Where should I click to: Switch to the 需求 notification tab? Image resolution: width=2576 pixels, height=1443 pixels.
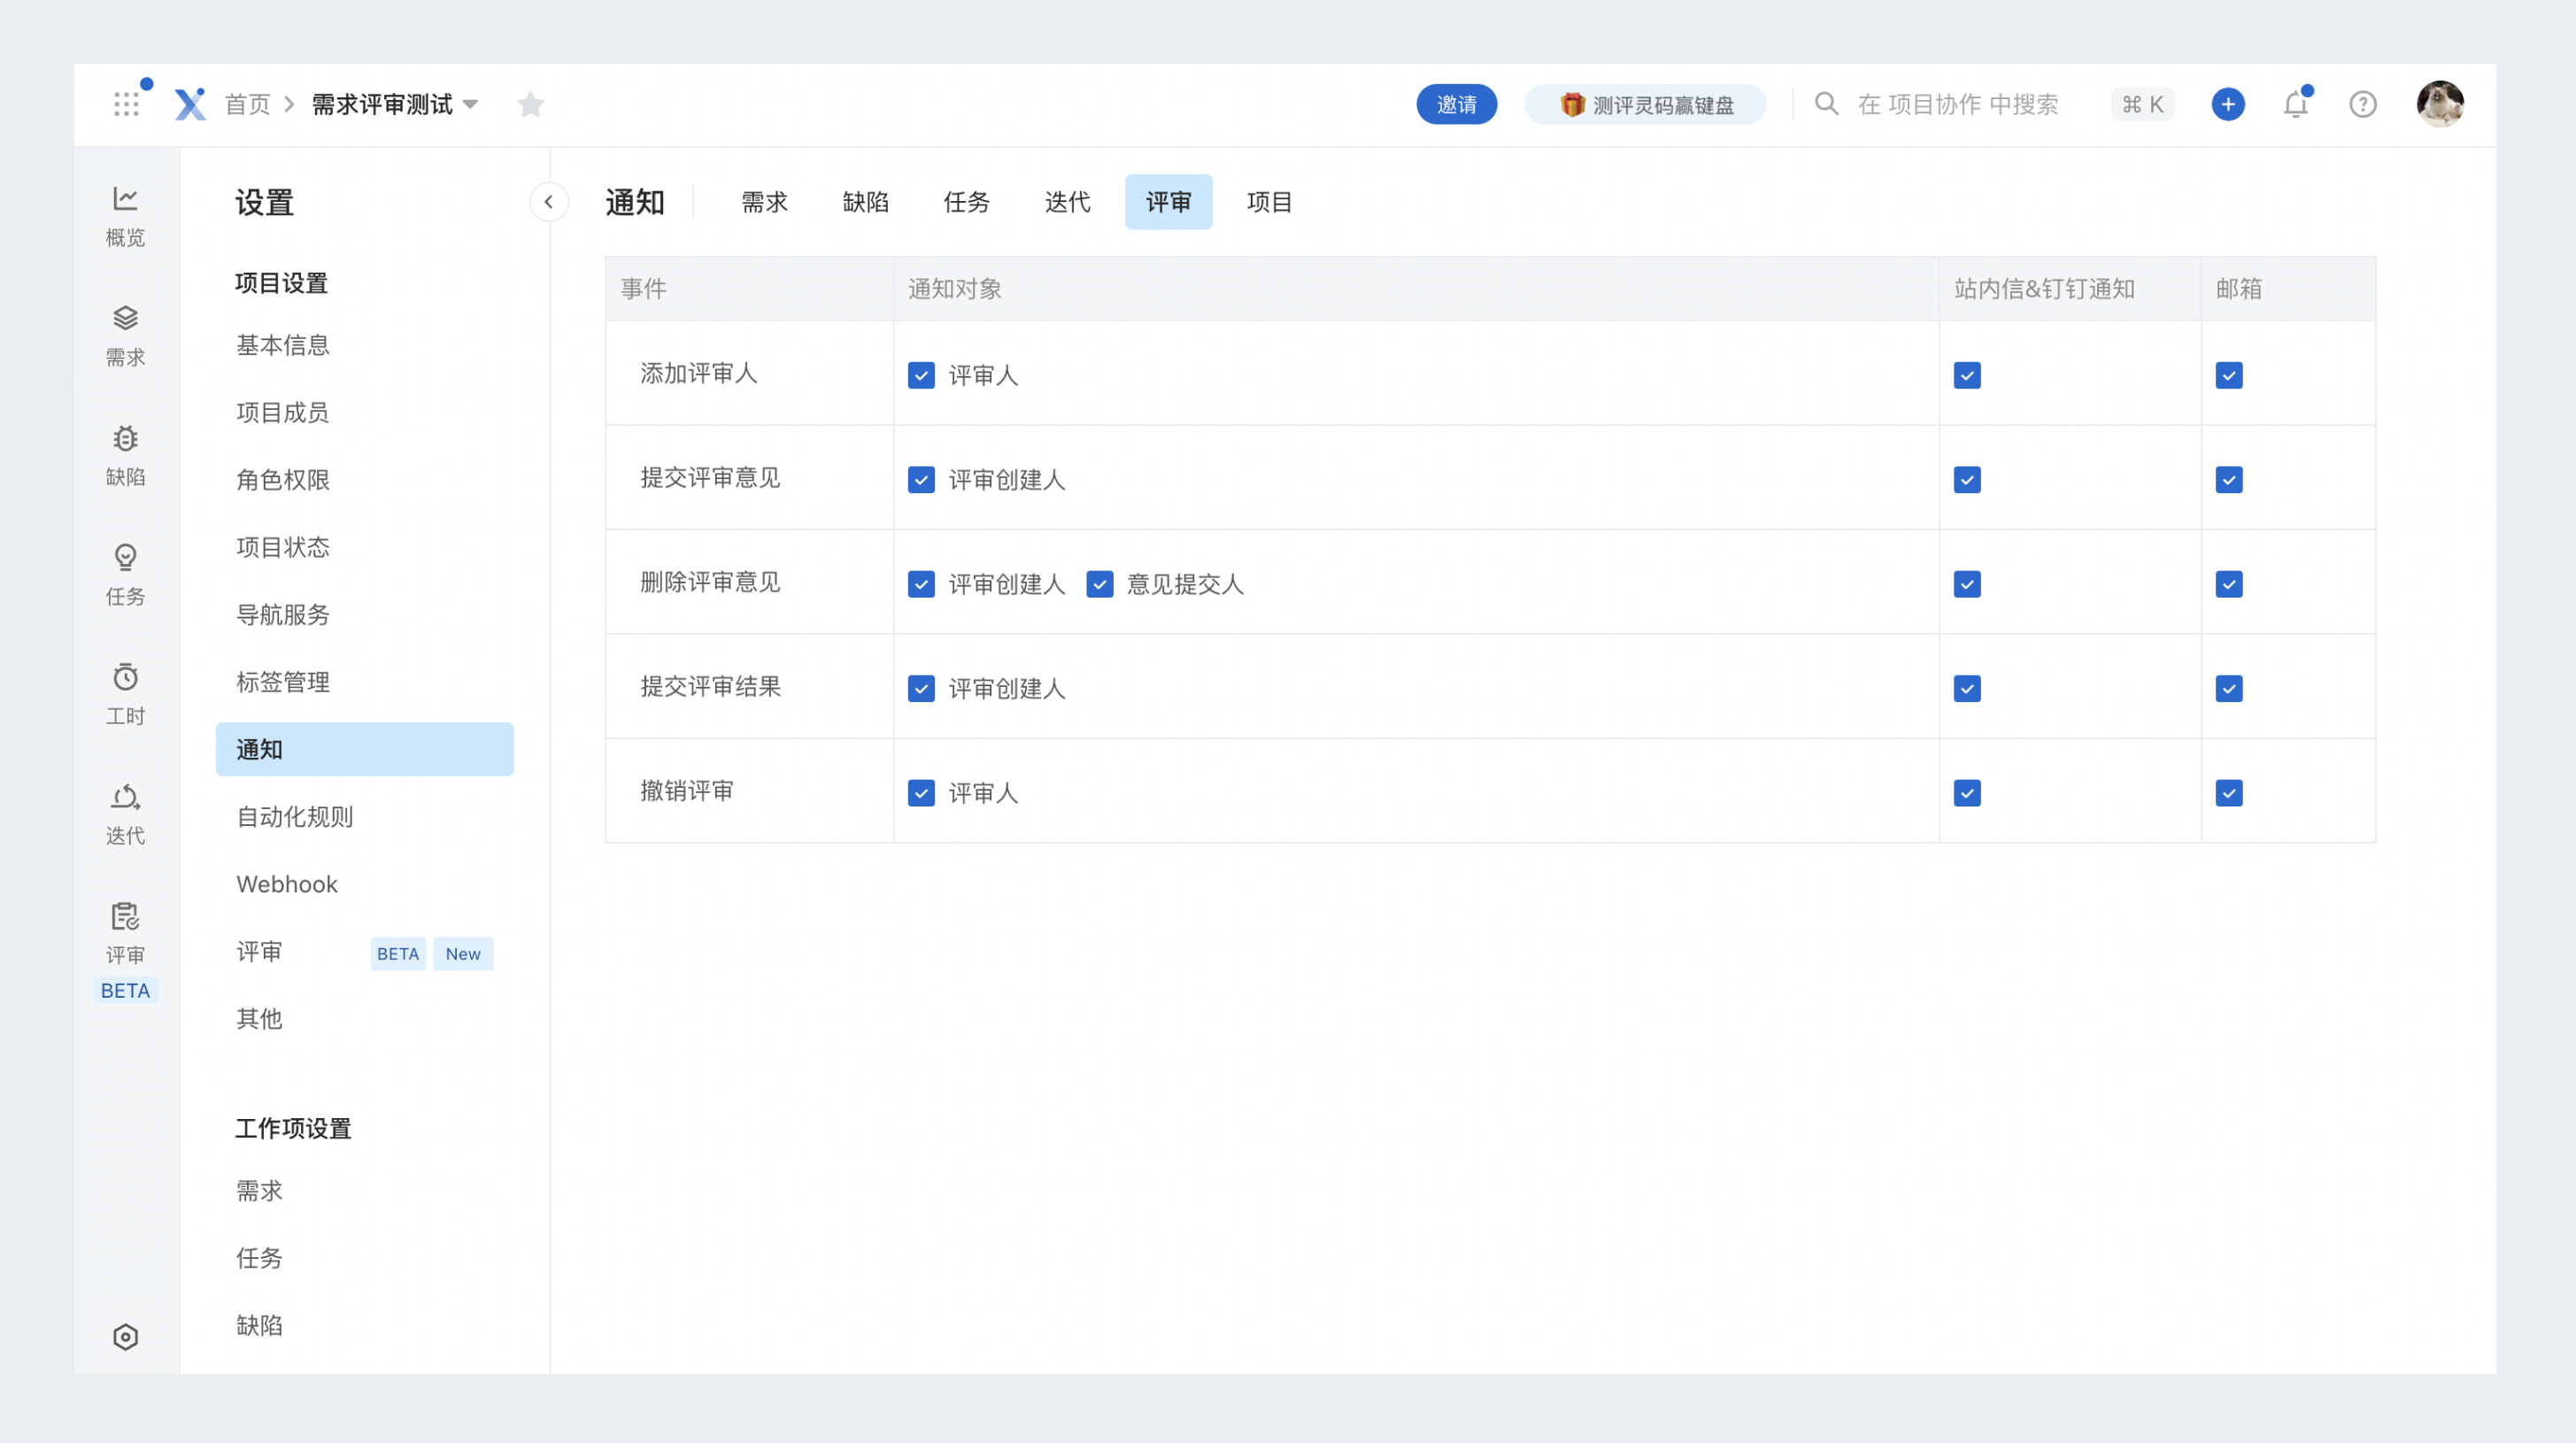pyautogui.click(x=765, y=202)
